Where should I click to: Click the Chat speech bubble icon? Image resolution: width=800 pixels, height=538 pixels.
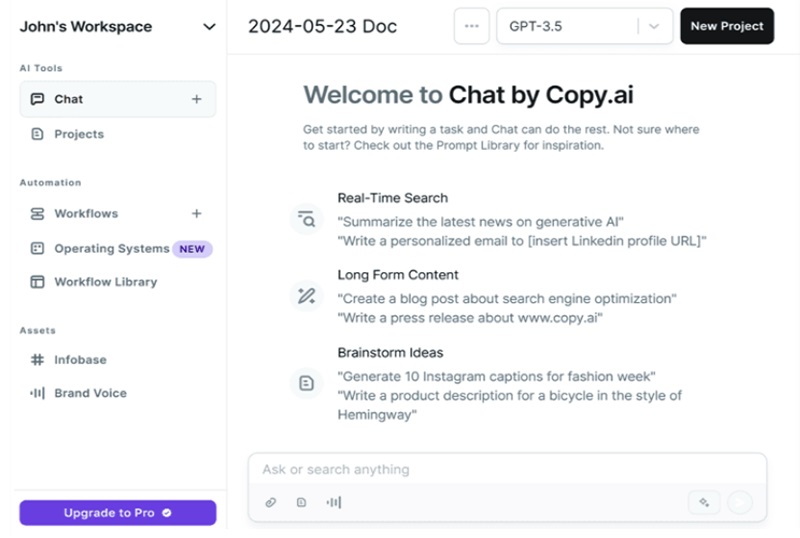[x=37, y=99]
